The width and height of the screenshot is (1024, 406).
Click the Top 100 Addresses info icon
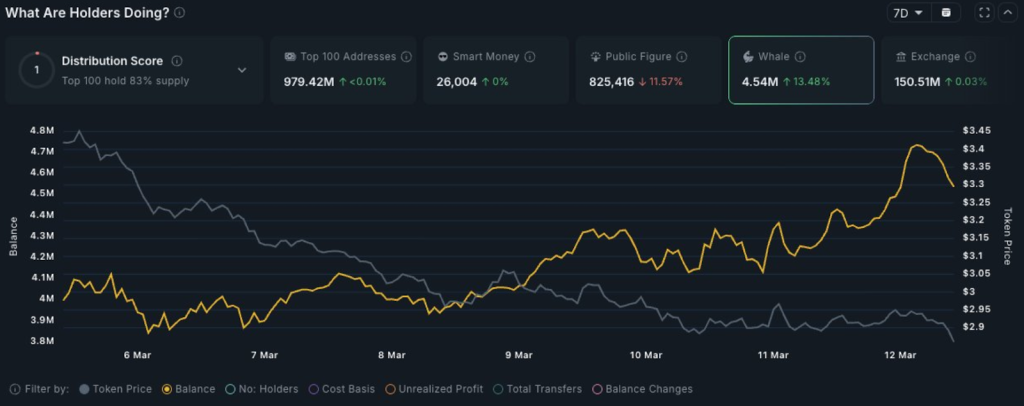click(x=405, y=57)
